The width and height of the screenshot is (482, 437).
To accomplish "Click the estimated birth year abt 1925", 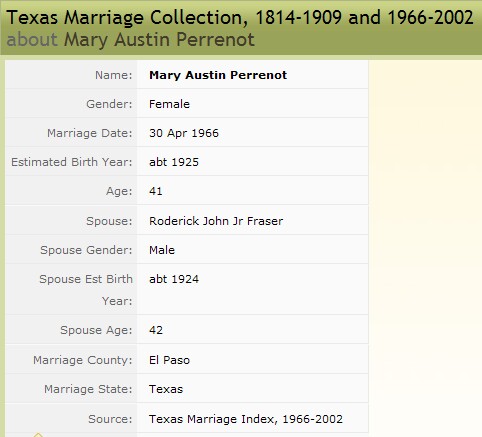I will (174, 162).
